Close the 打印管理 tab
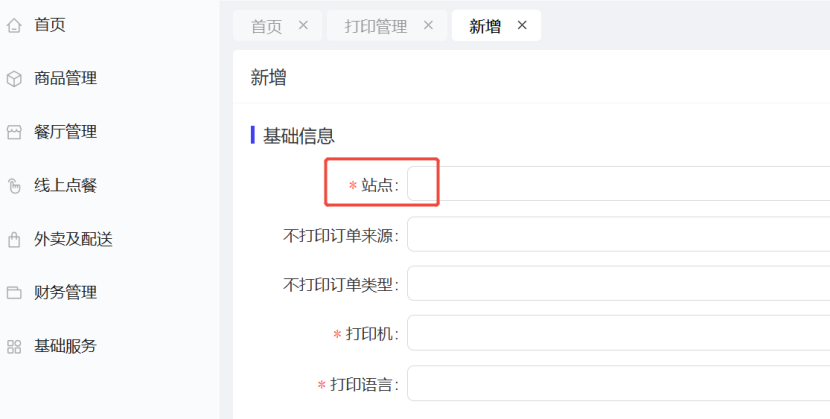The width and height of the screenshot is (830, 419). [x=428, y=25]
